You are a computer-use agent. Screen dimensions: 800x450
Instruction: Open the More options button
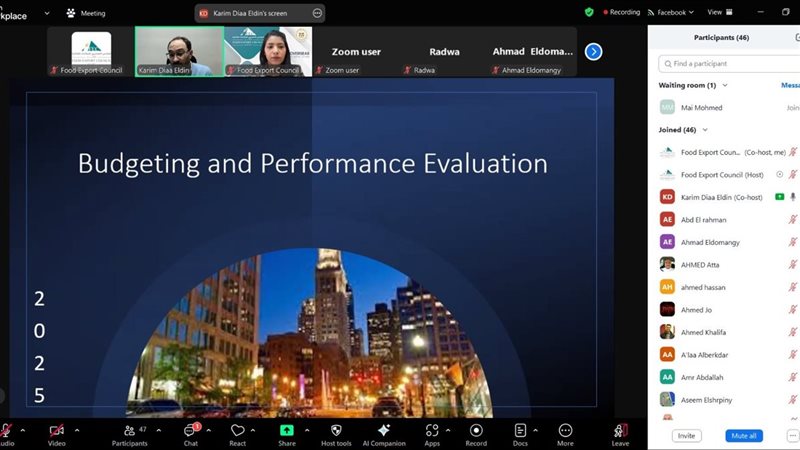565,435
